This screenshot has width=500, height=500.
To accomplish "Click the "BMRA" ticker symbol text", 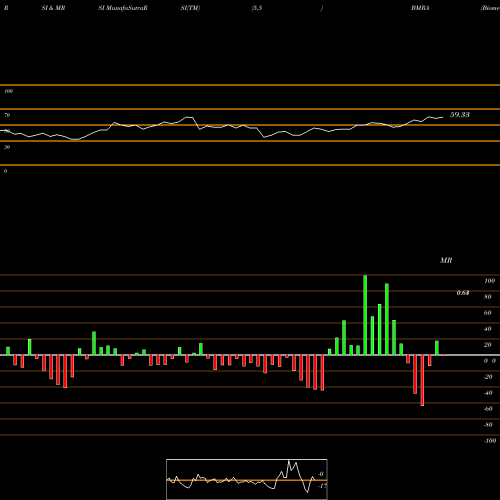I will tap(420, 8).
